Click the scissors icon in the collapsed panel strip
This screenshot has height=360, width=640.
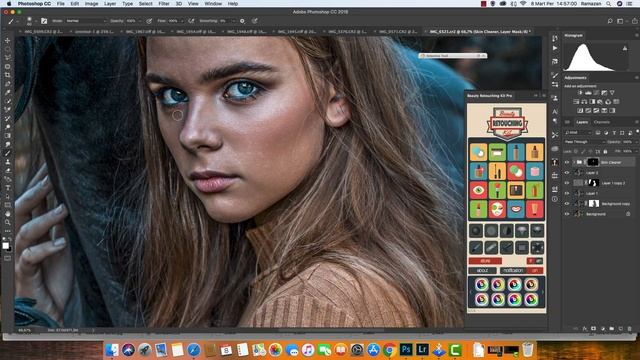point(555,135)
